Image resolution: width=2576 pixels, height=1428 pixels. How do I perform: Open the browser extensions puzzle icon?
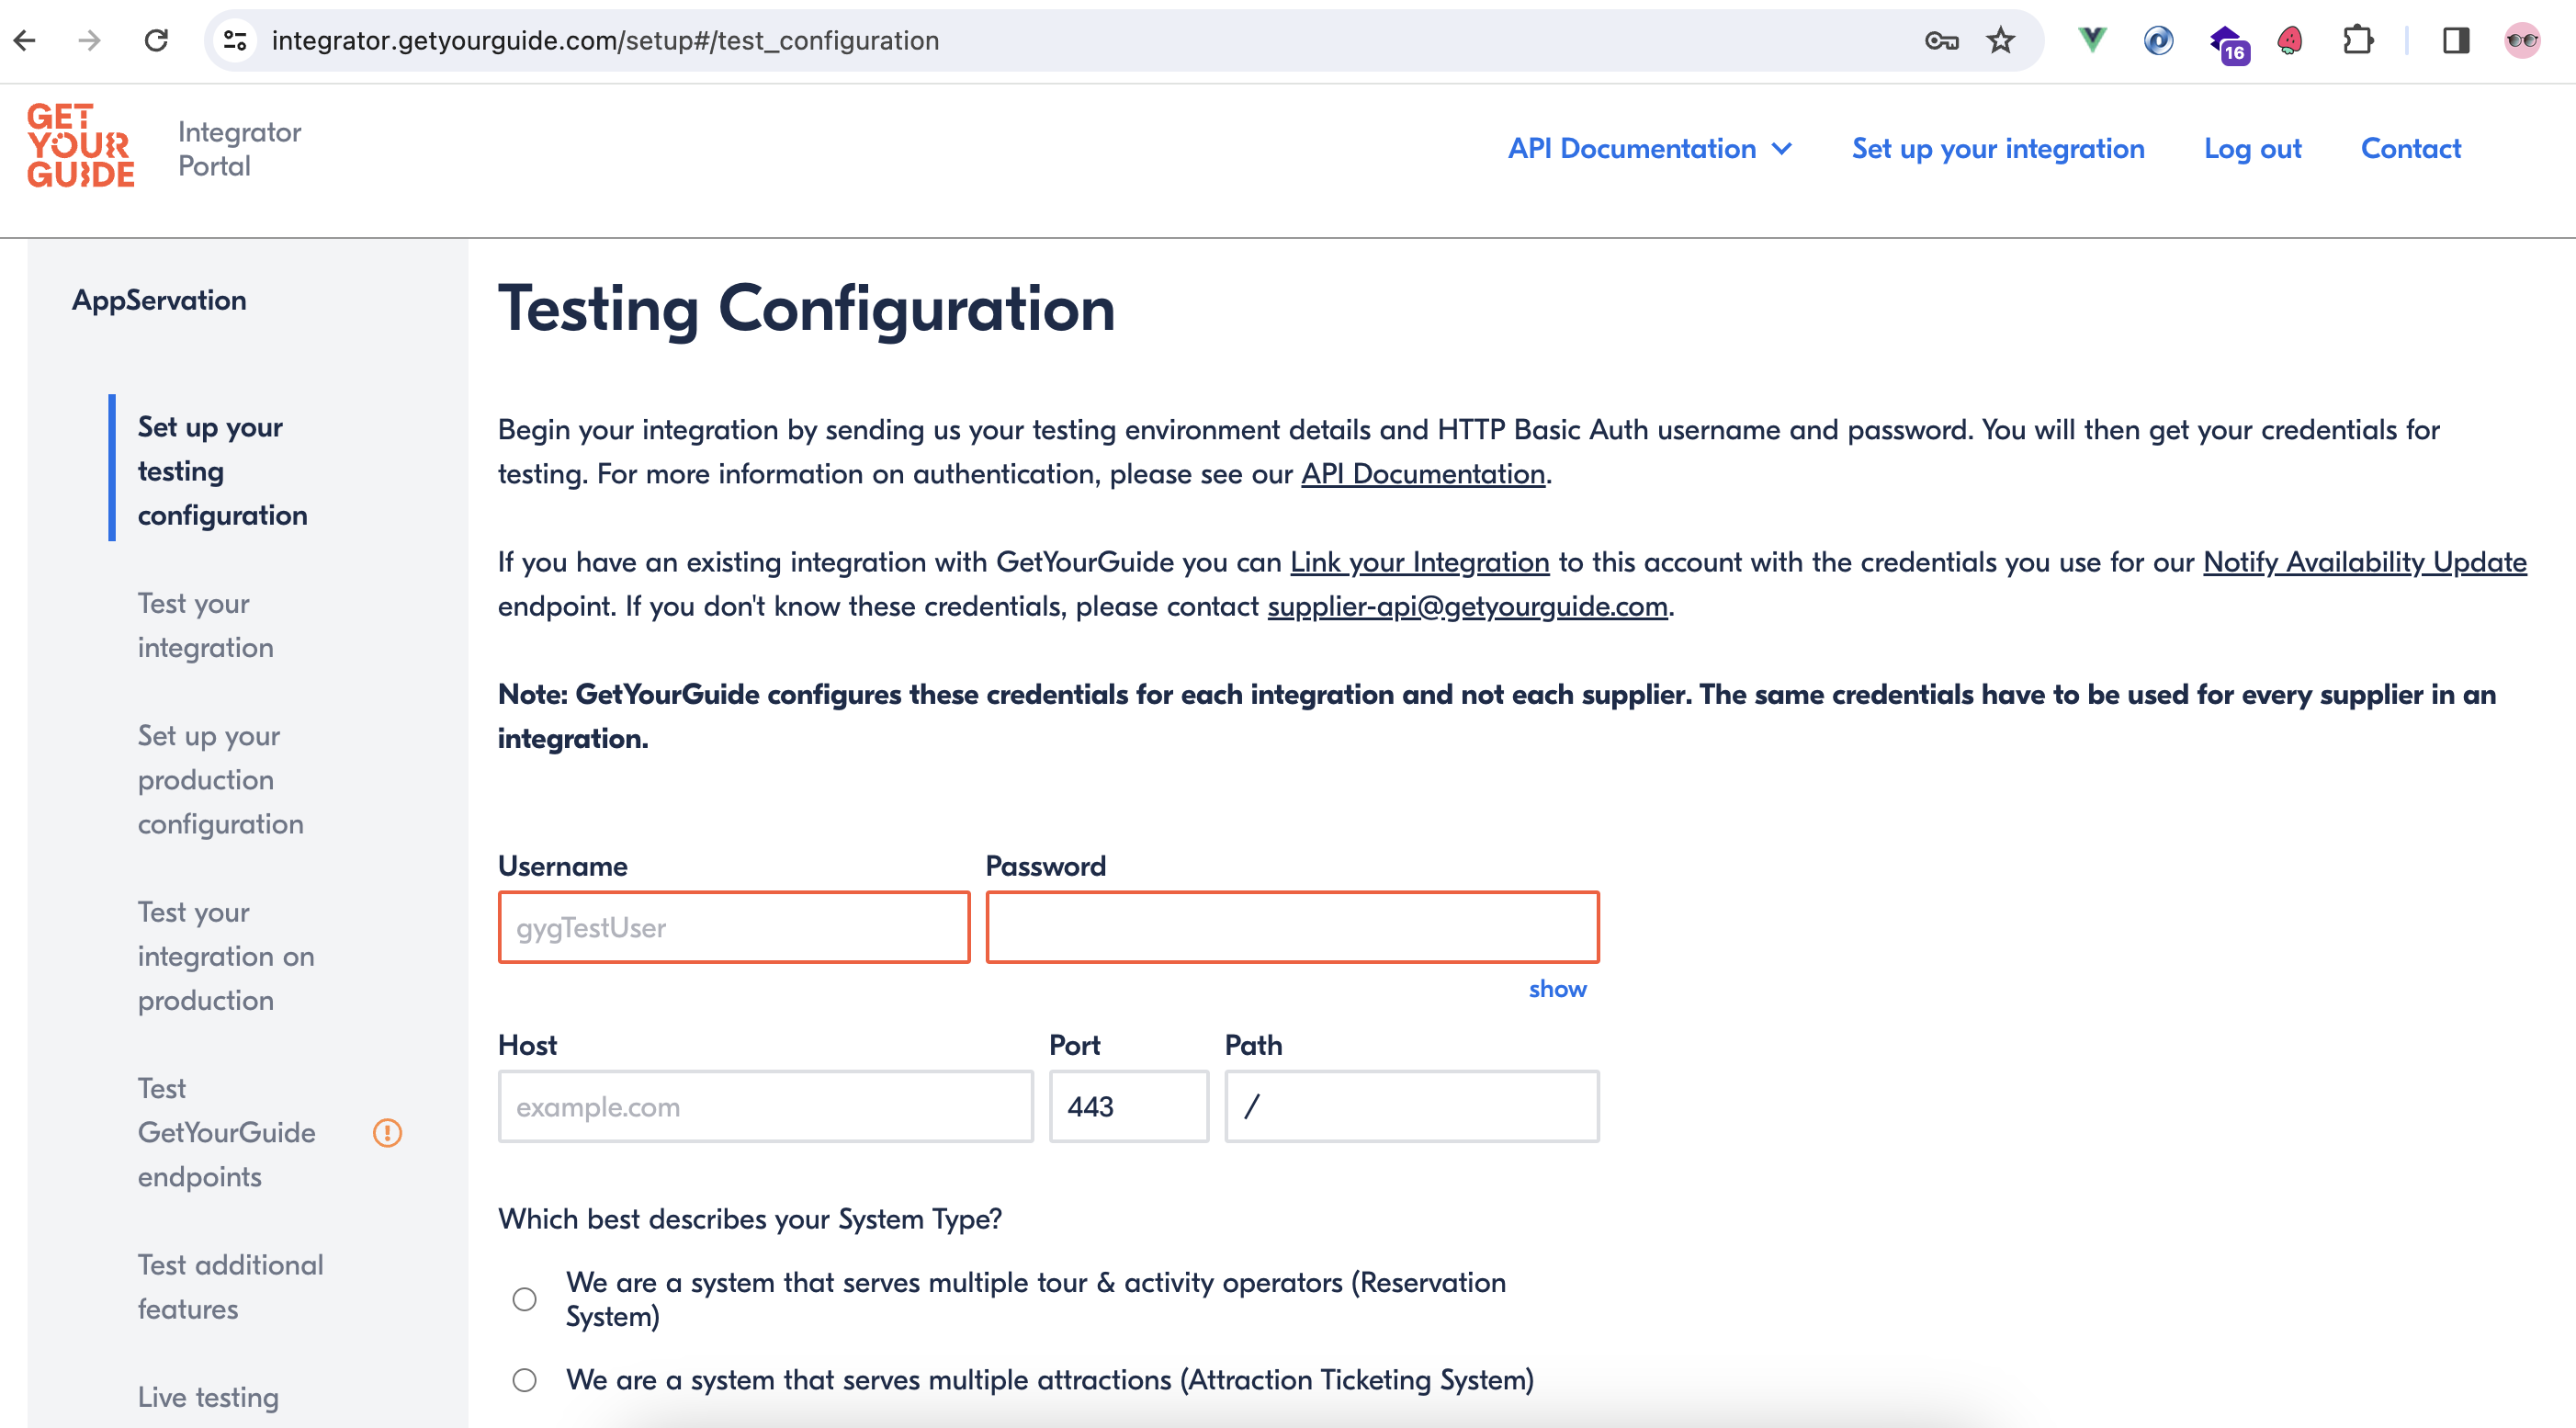click(2357, 40)
